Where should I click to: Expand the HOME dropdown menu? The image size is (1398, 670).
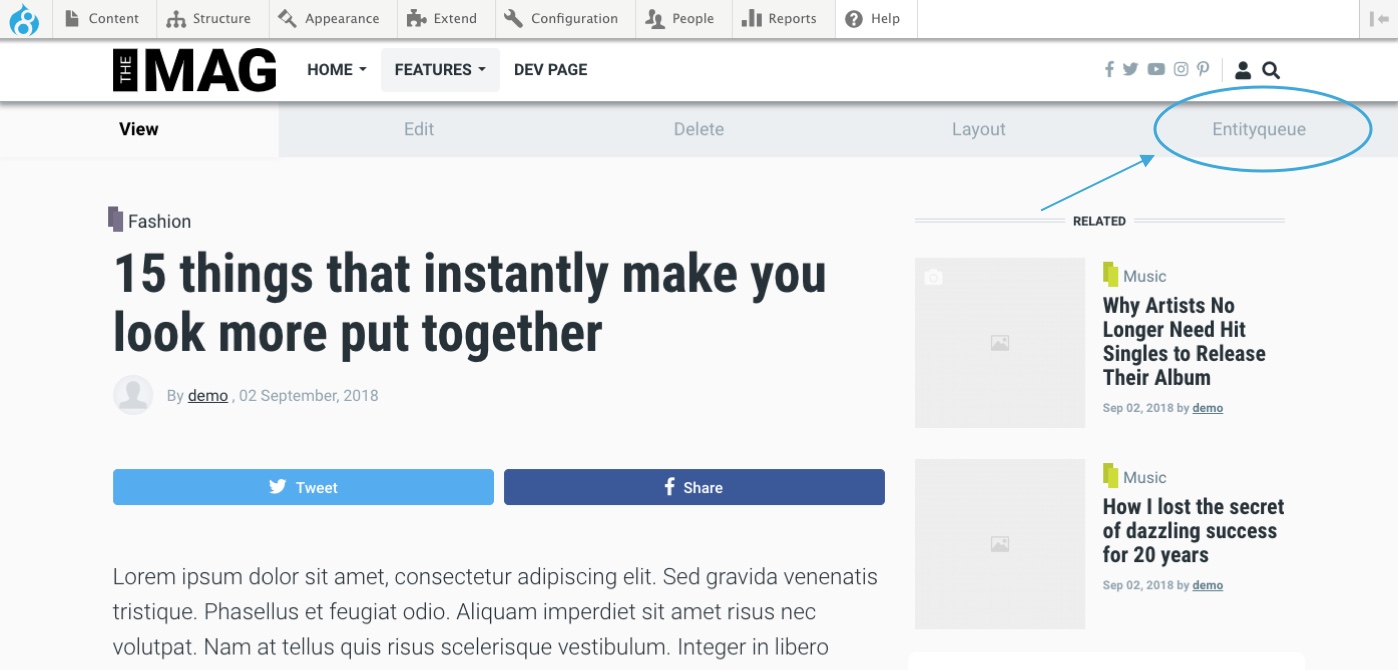tap(337, 70)
